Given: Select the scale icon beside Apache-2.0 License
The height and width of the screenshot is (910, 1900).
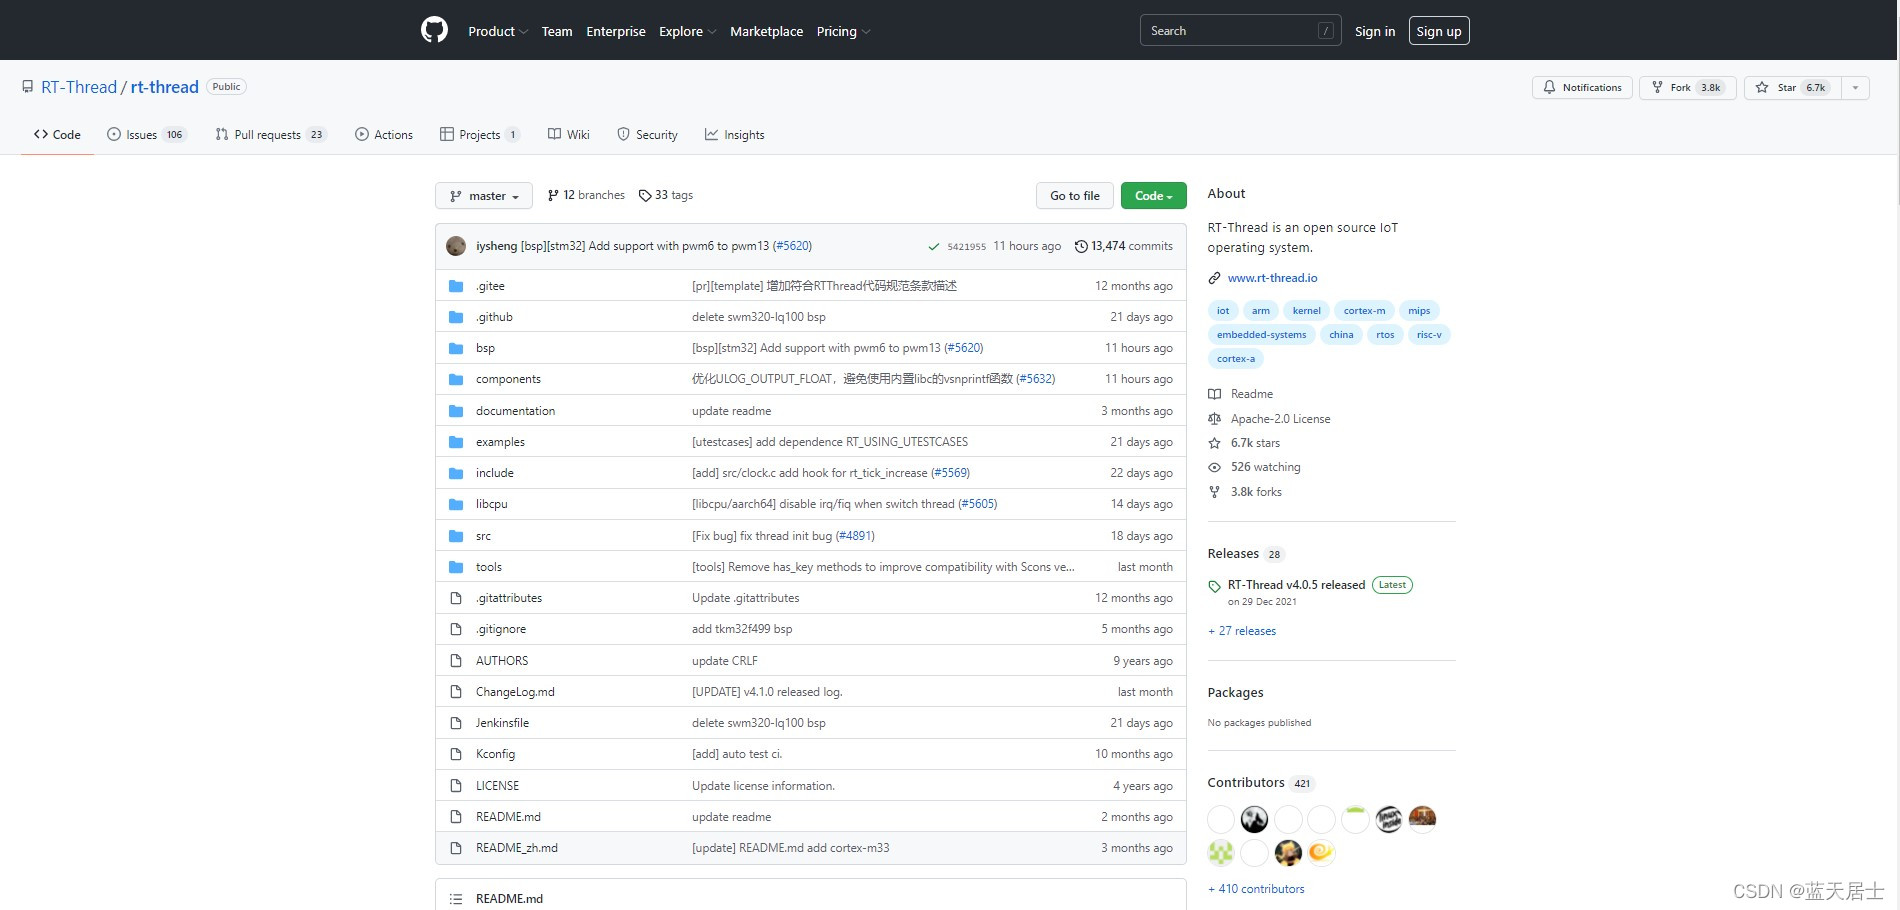Looking at the screenshot, I should [1214, 419].
